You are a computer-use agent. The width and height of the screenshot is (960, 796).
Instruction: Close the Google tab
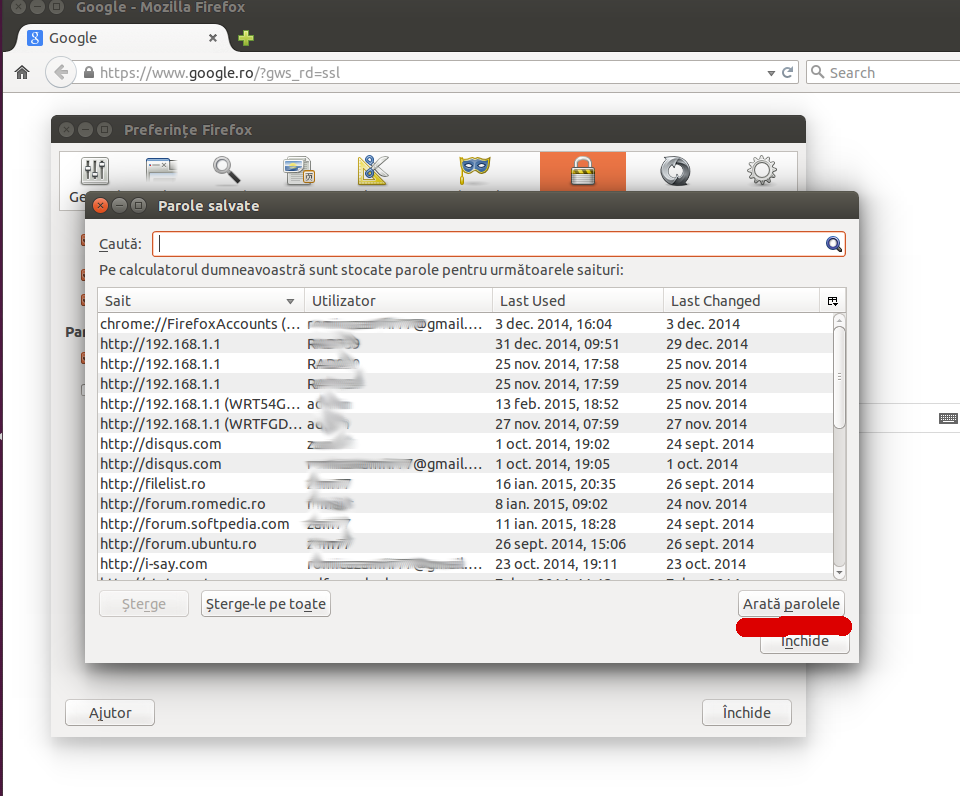tap(212, 38)
